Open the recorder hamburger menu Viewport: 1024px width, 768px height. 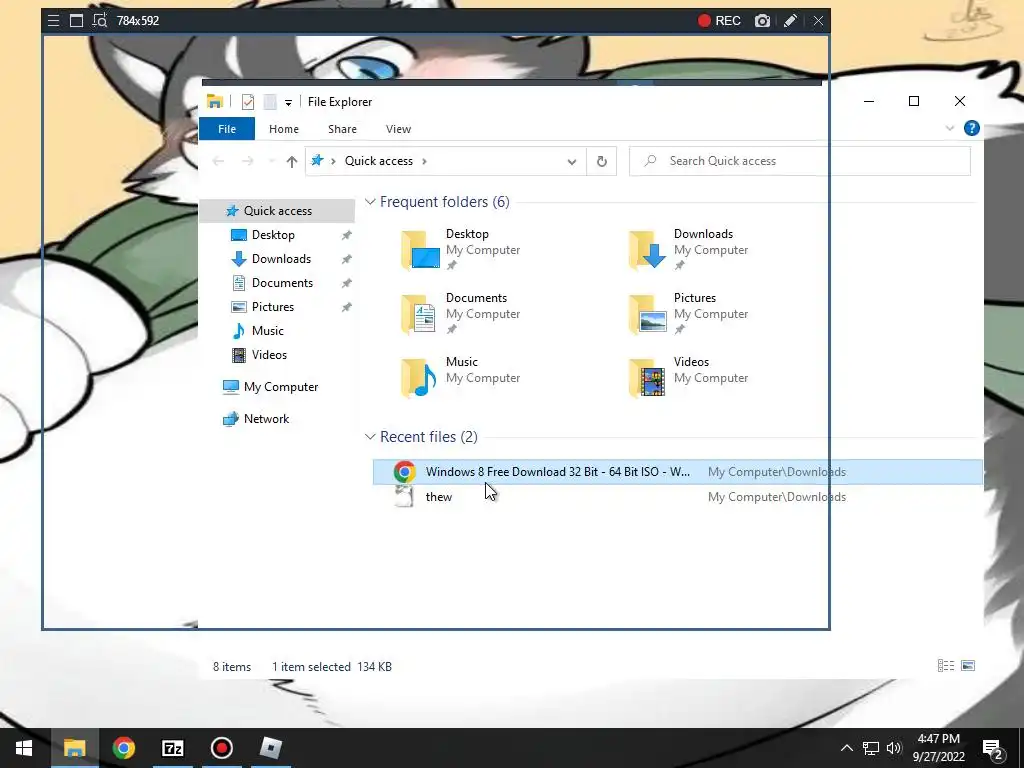point(54,21)
